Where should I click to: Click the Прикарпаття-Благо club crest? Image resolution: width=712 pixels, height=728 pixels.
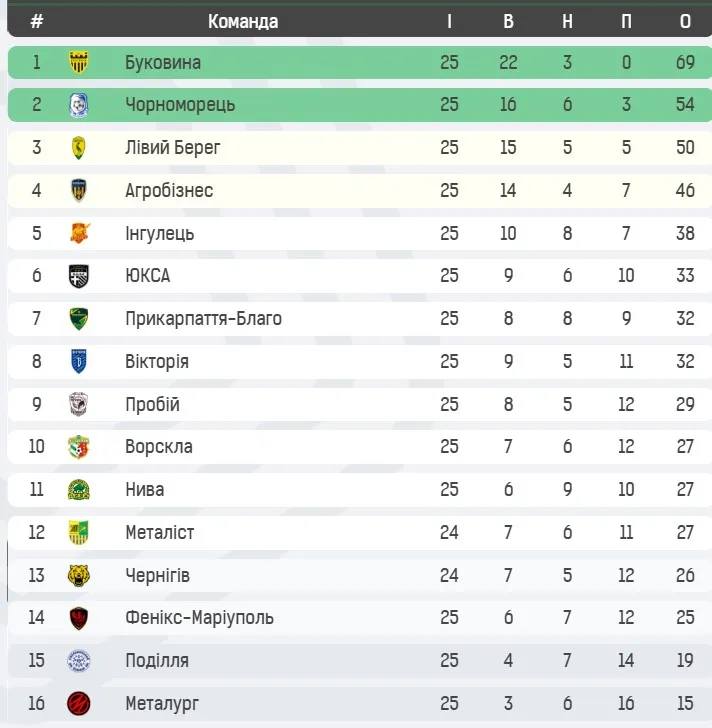click(x=78, y=319)
